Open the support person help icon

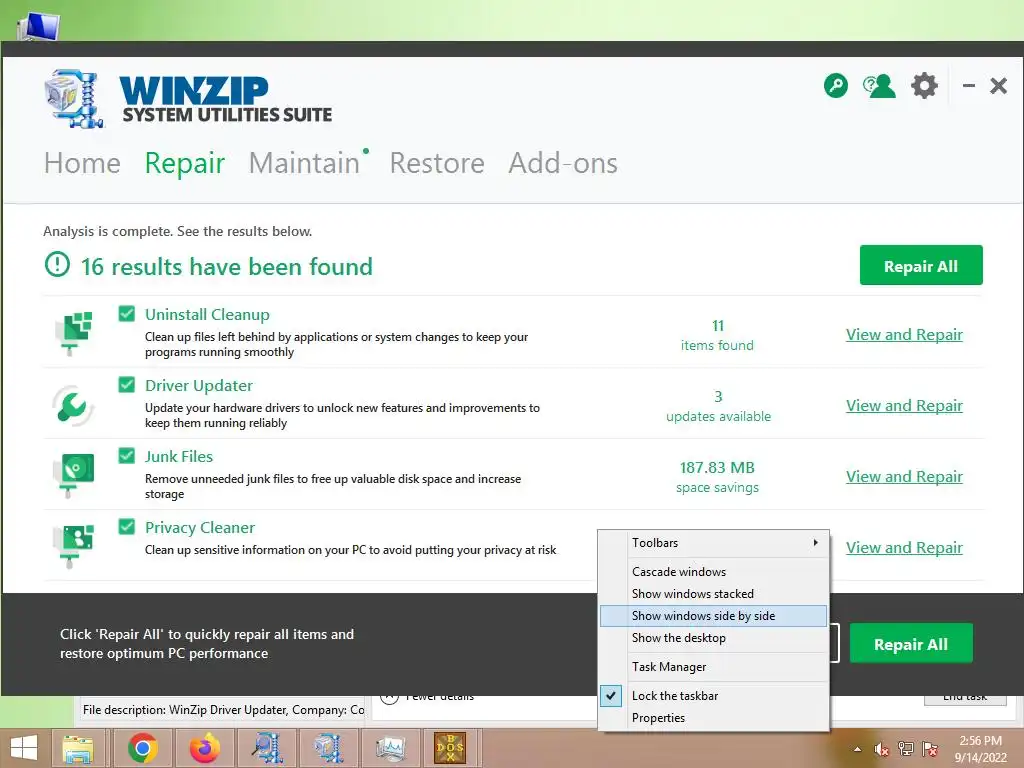879,86
